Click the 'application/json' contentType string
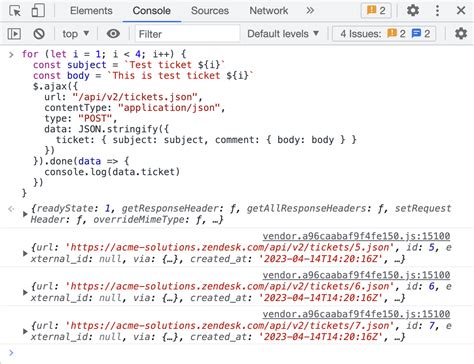 (169, 108)
